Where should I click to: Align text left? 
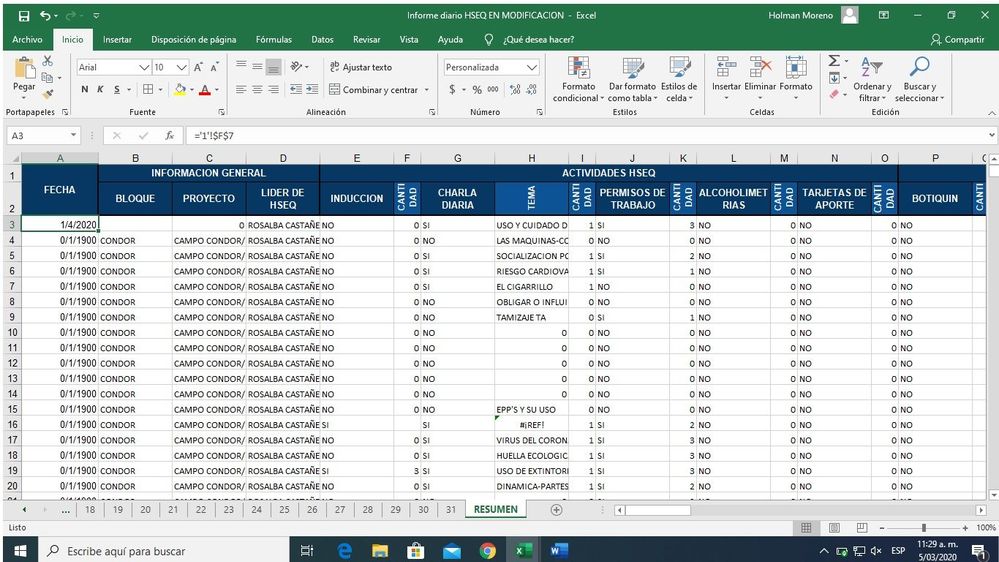click(241, 90)
